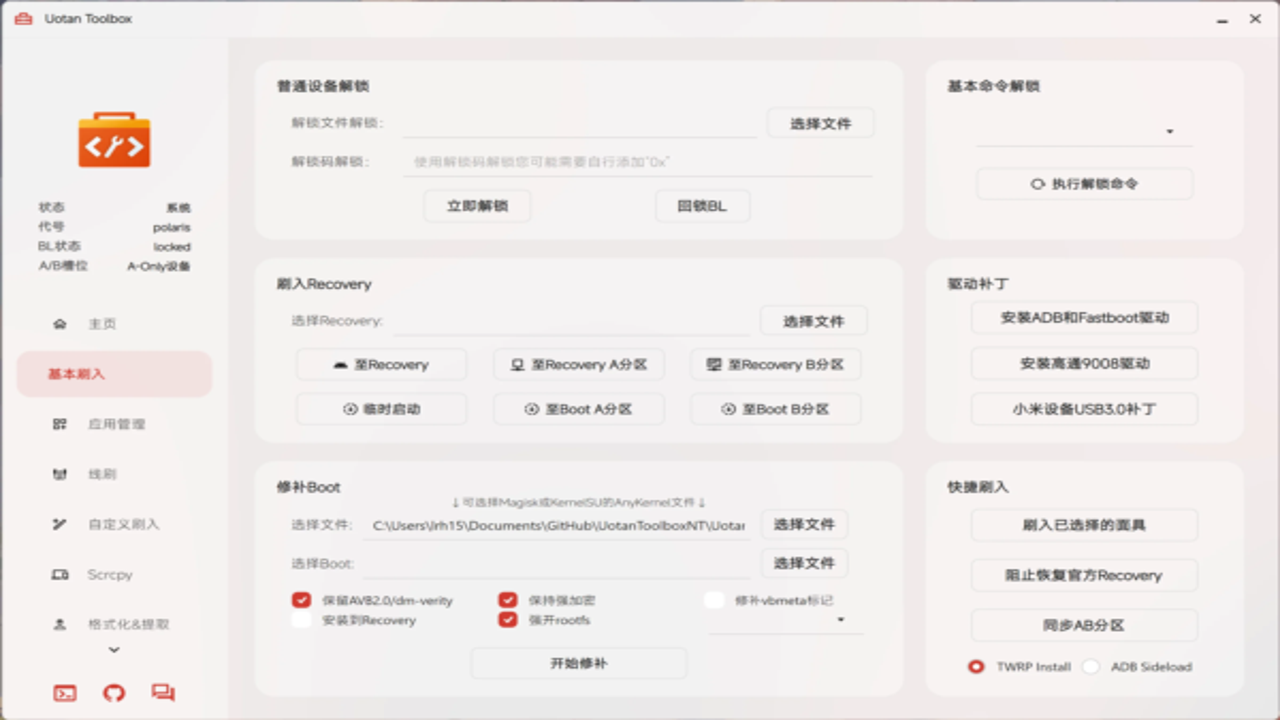Go to the 主页 home page

114,324
